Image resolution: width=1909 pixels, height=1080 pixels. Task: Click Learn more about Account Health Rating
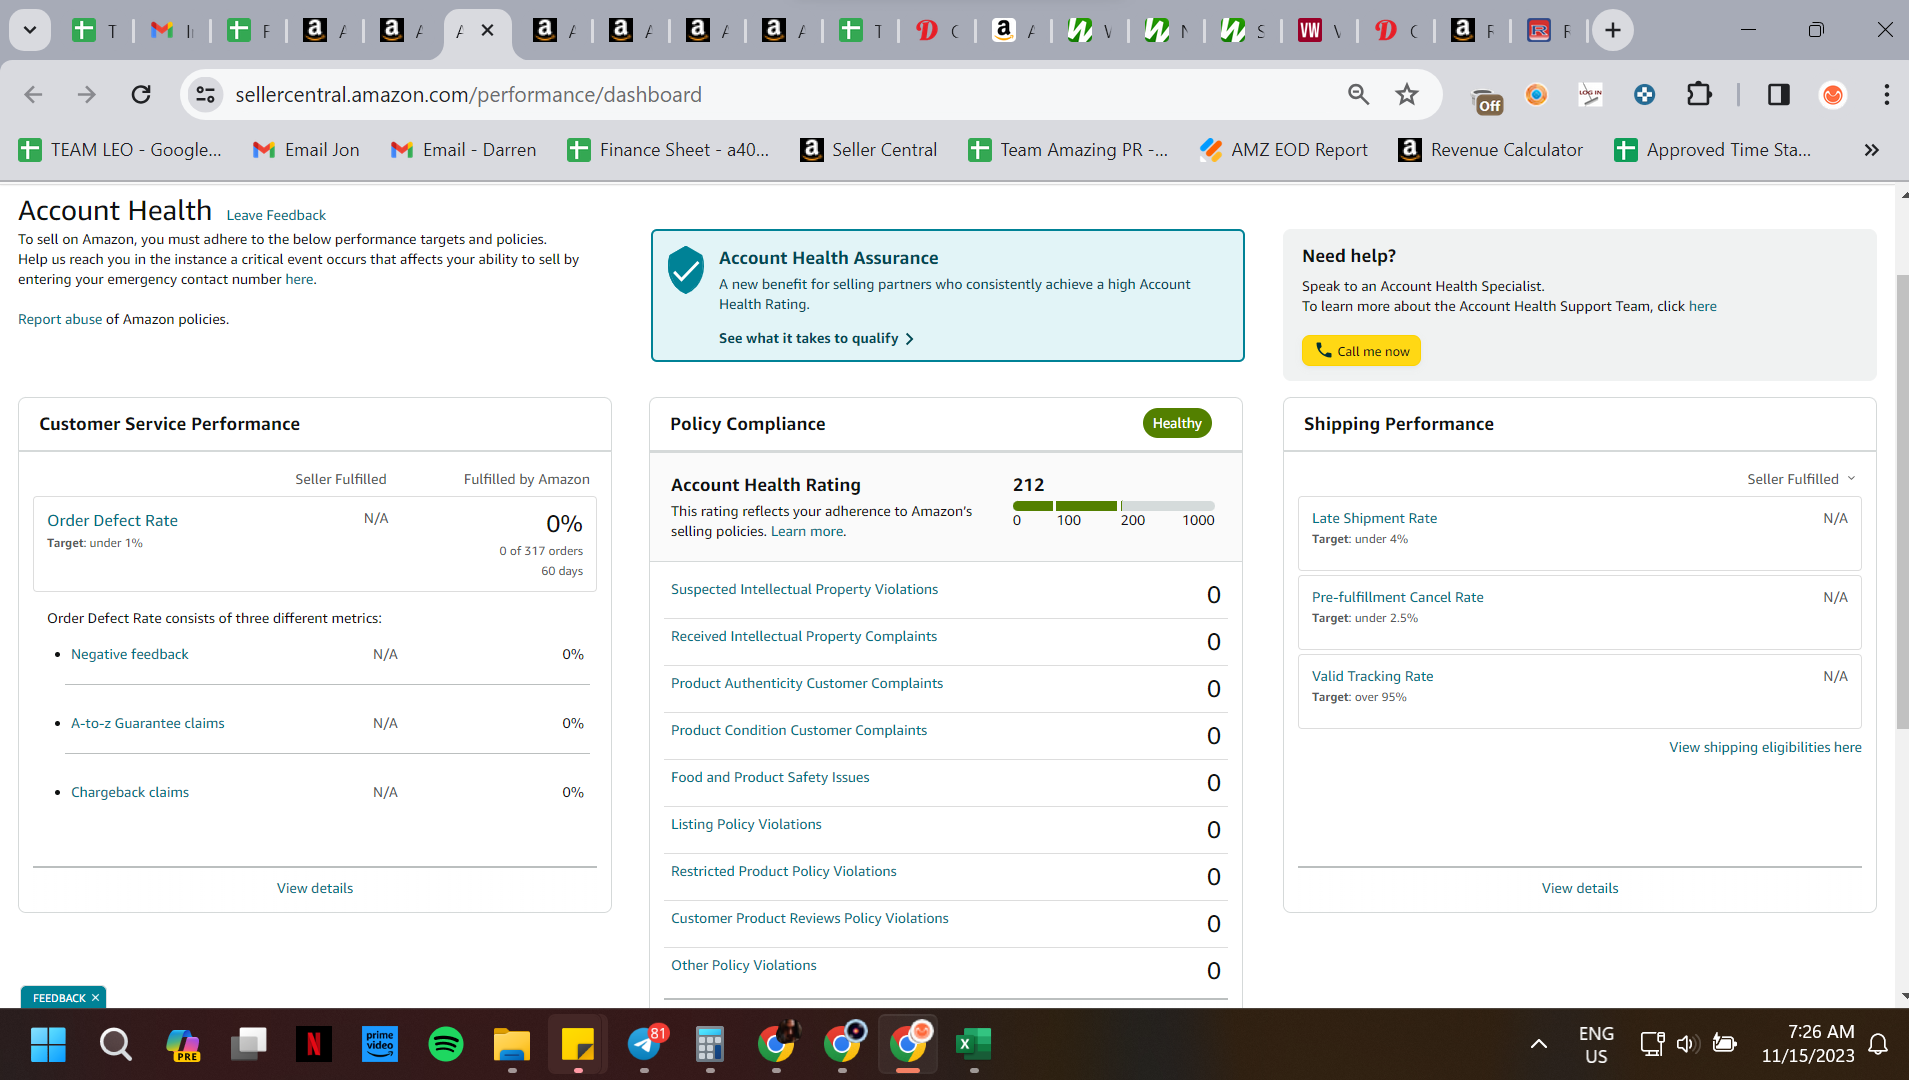(x=807, y=531)
